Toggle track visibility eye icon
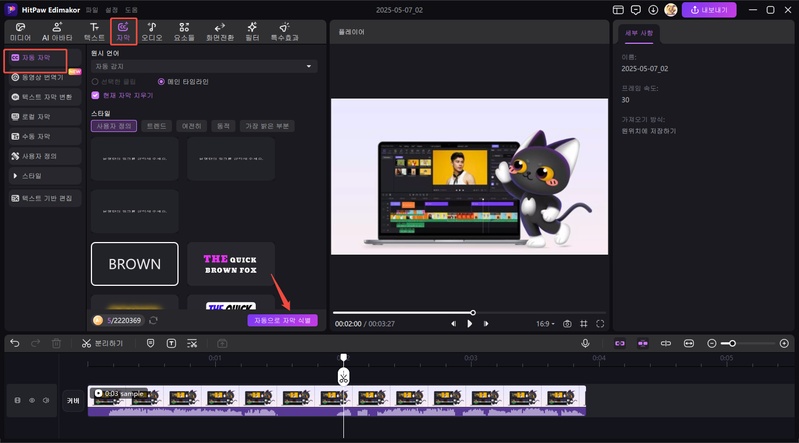Screen dimensions: 799x443 pyautogui.click(x=32, y=401)
